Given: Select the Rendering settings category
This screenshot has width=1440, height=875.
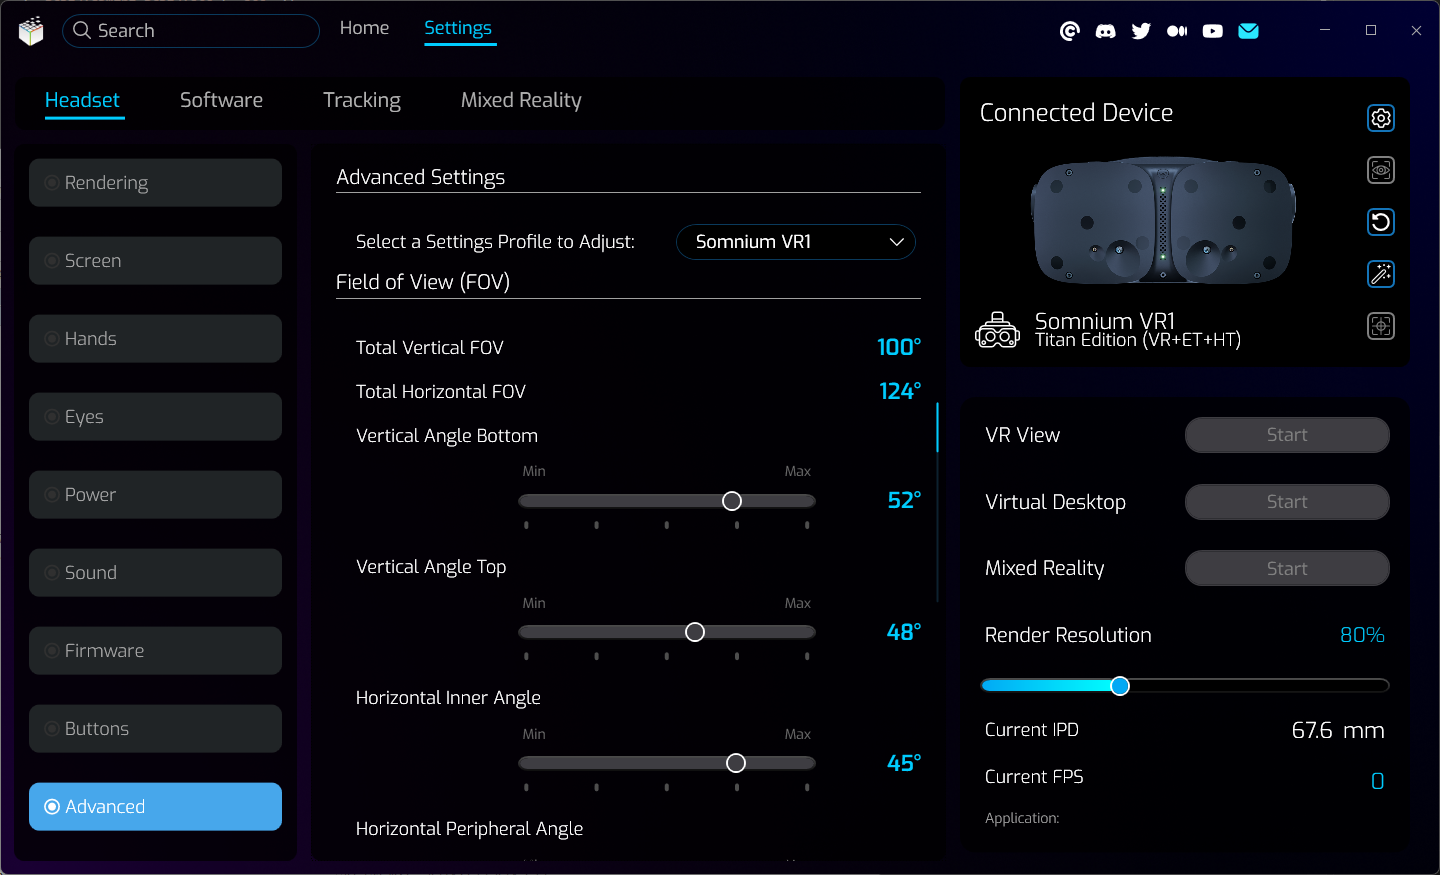Looking at the screenshot, I should (x=155, y=183).
